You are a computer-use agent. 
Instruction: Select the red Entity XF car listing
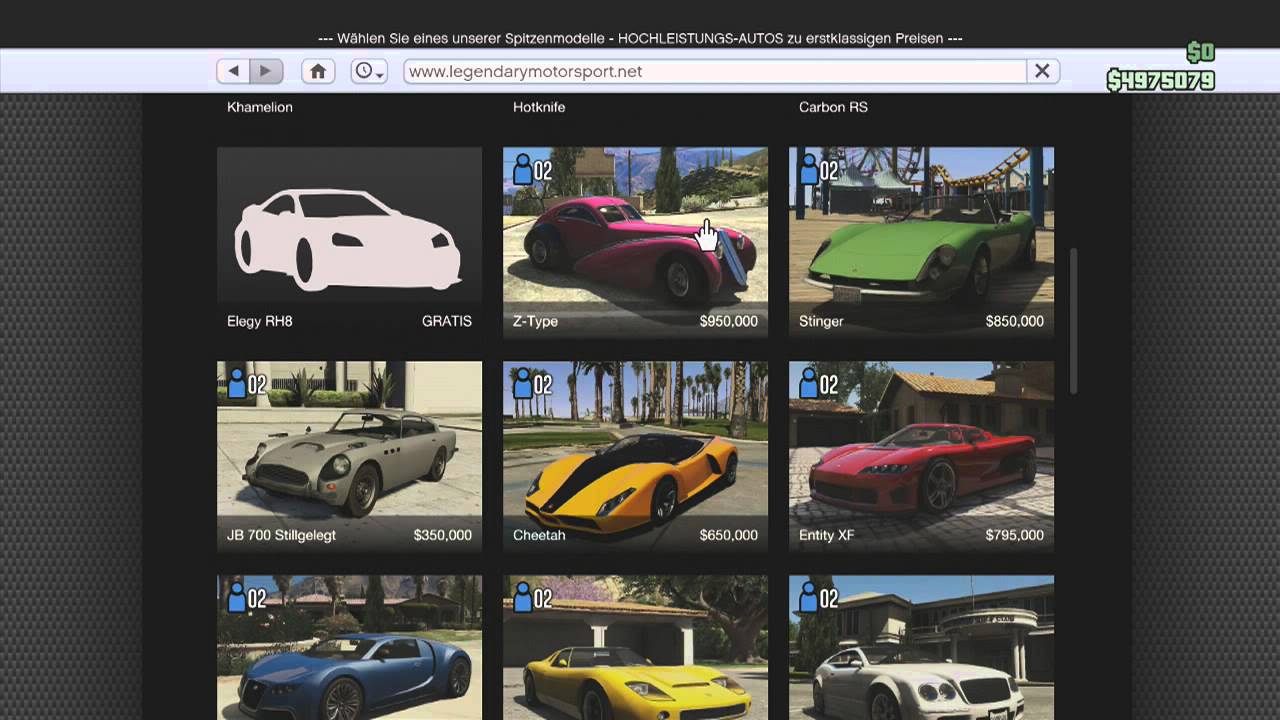921,455
